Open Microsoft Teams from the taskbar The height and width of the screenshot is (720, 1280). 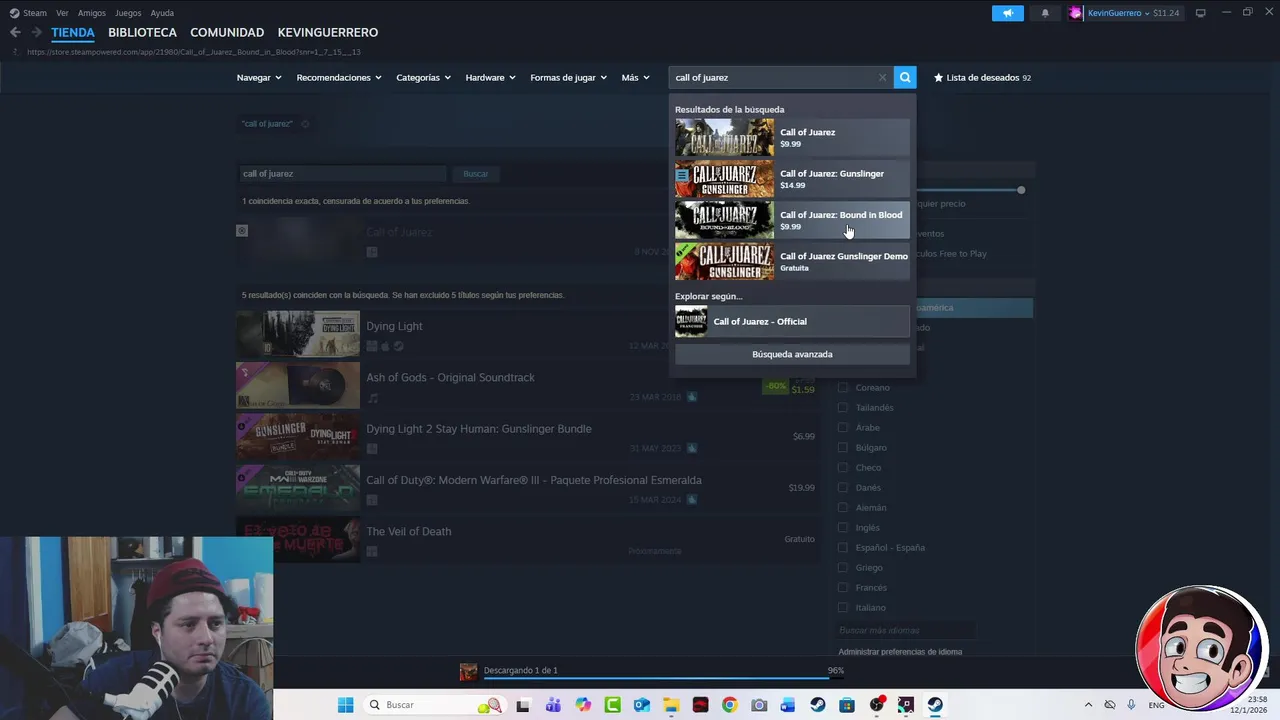click(553, 705)
